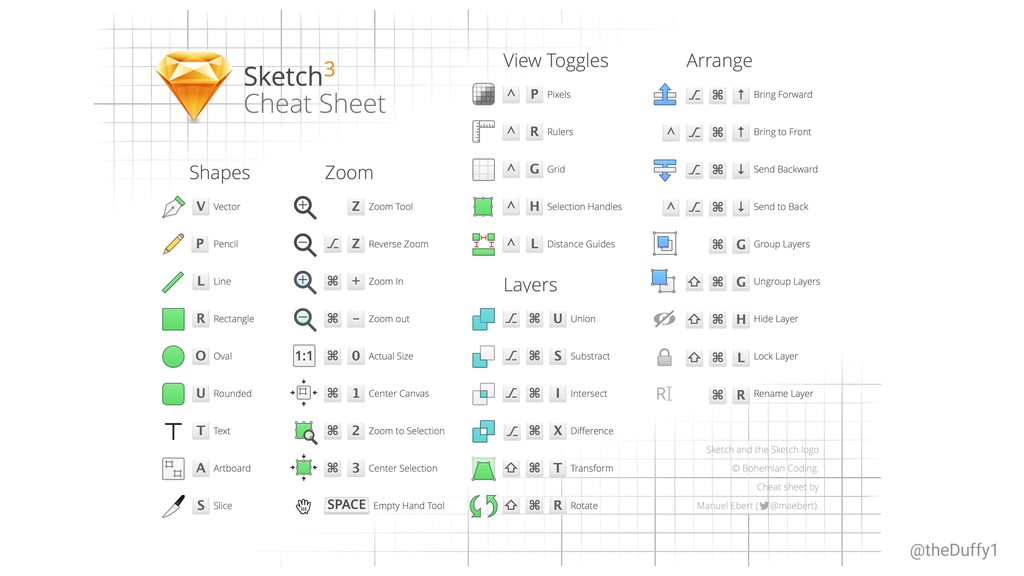Click the Difference layers icon
This screenshot has height=576, width=1024.
click(x=483, y=431)
